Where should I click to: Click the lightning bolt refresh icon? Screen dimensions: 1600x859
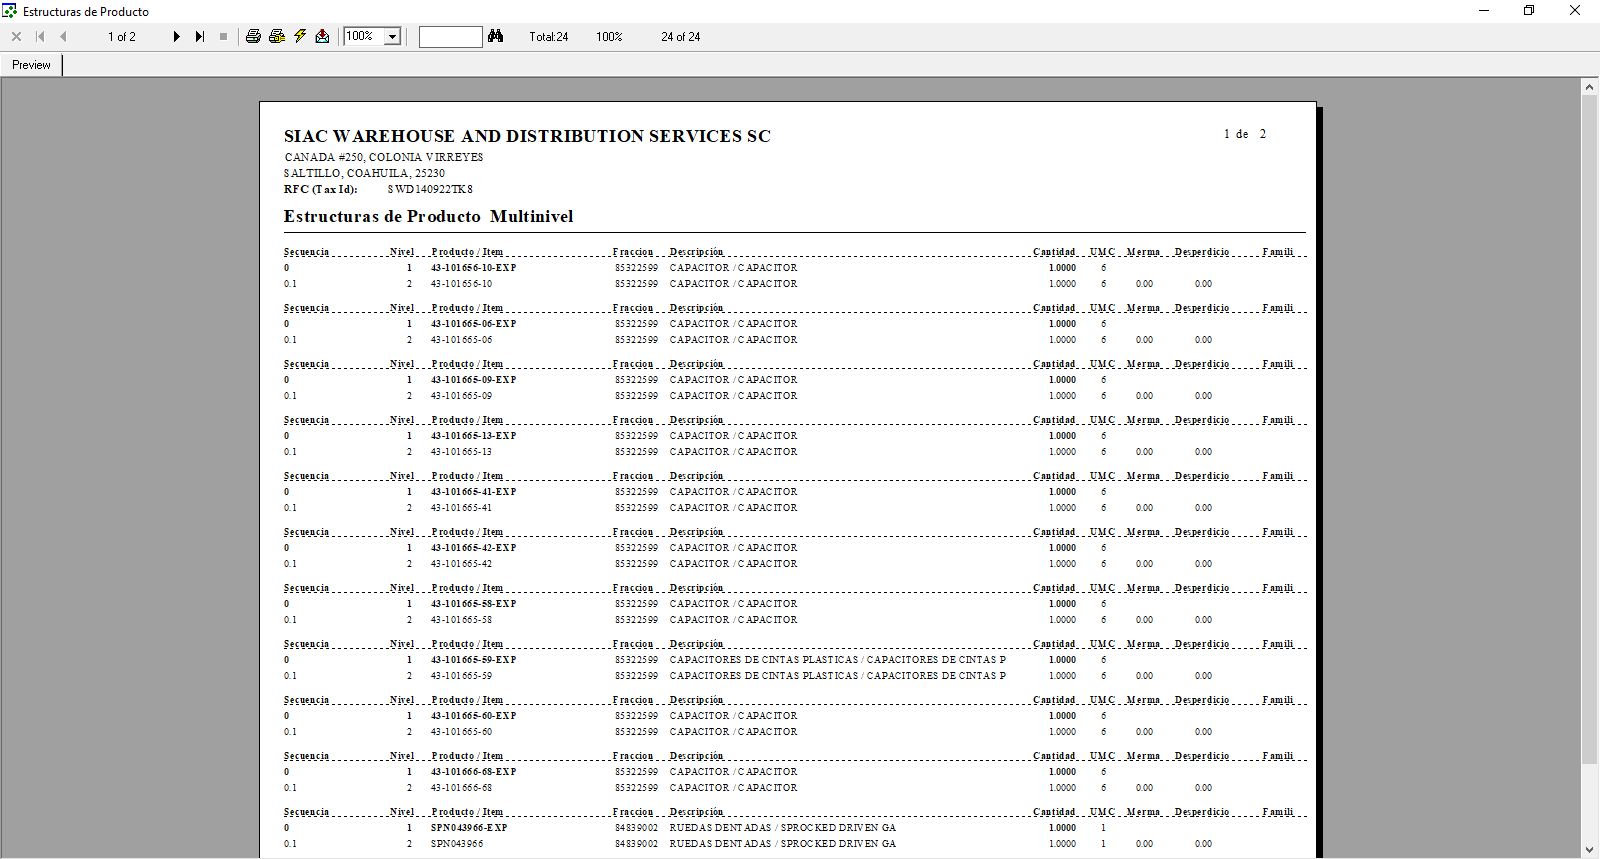(300, 37)
